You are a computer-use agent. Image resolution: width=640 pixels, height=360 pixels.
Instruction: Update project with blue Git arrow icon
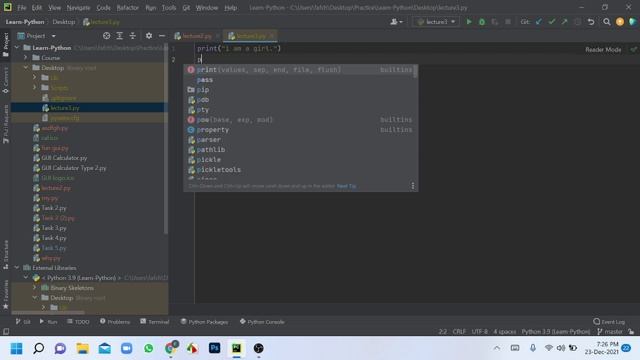point(539,22)
